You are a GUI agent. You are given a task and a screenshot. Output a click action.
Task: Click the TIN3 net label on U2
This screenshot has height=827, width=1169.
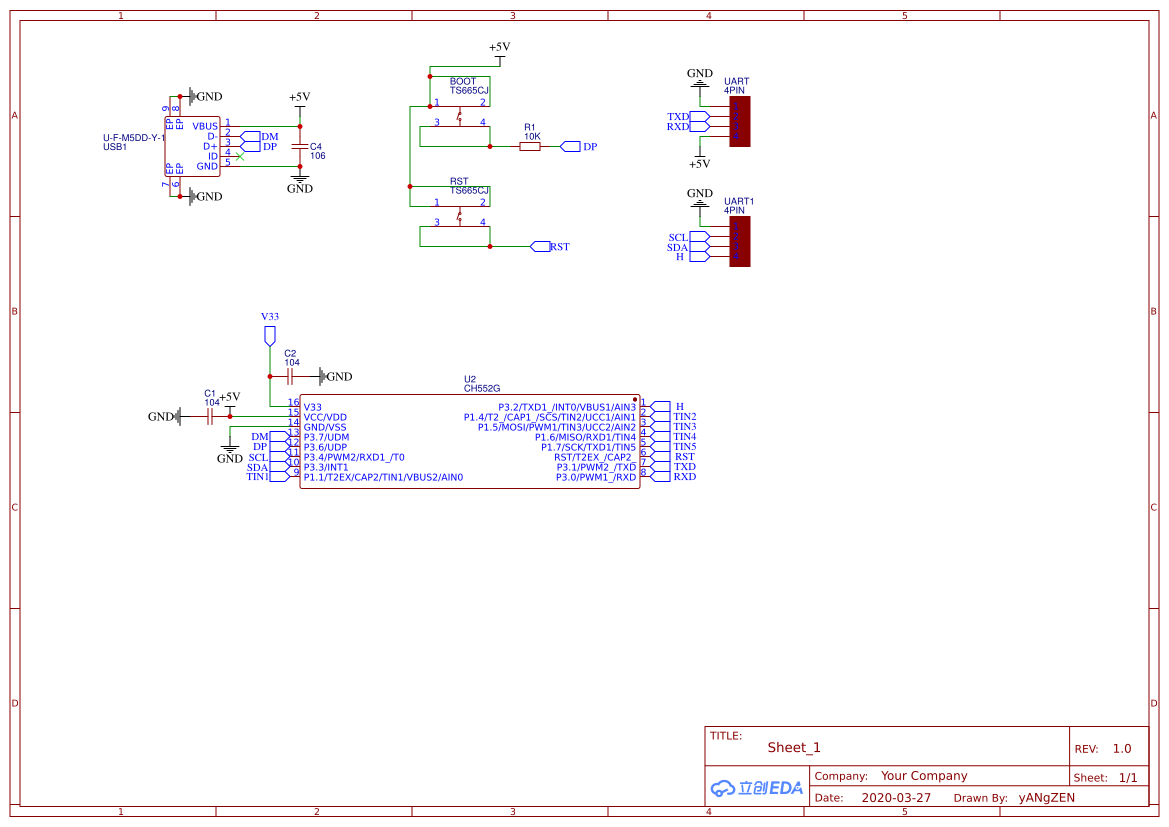[x=684, y=427]
